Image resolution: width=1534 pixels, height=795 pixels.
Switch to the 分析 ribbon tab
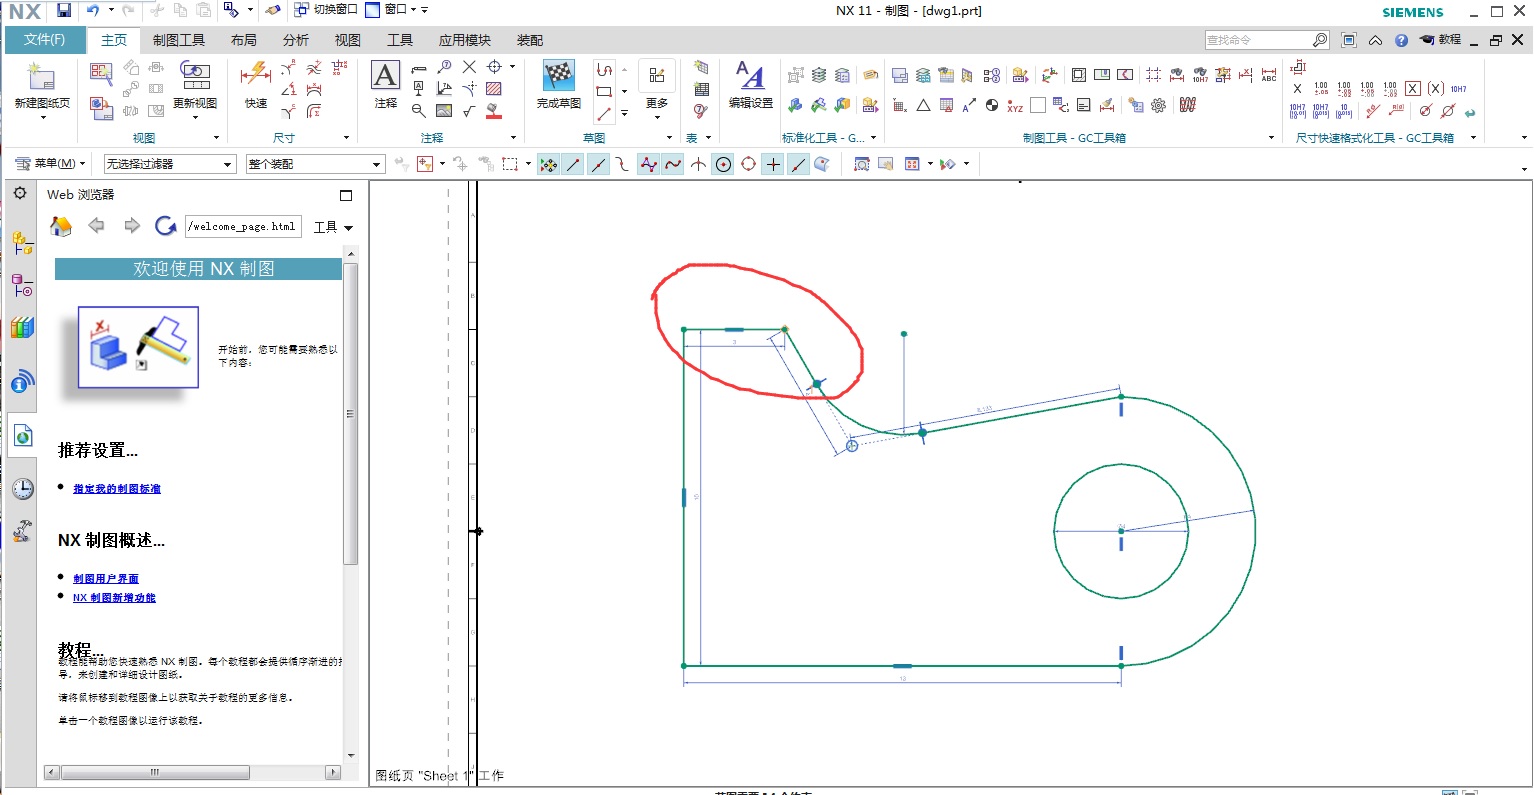pyautogui.click(x=296, y=40)
